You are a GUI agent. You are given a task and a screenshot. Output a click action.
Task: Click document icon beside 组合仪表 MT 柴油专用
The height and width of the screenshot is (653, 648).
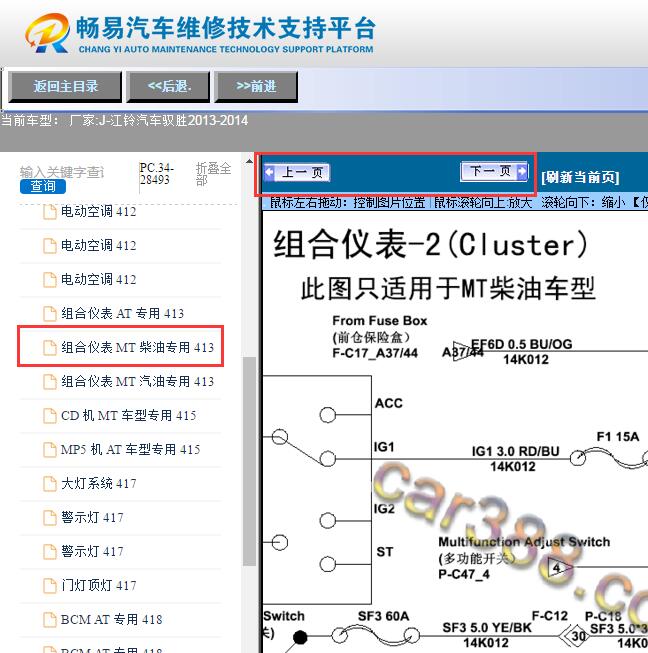[x=50, y=347]
